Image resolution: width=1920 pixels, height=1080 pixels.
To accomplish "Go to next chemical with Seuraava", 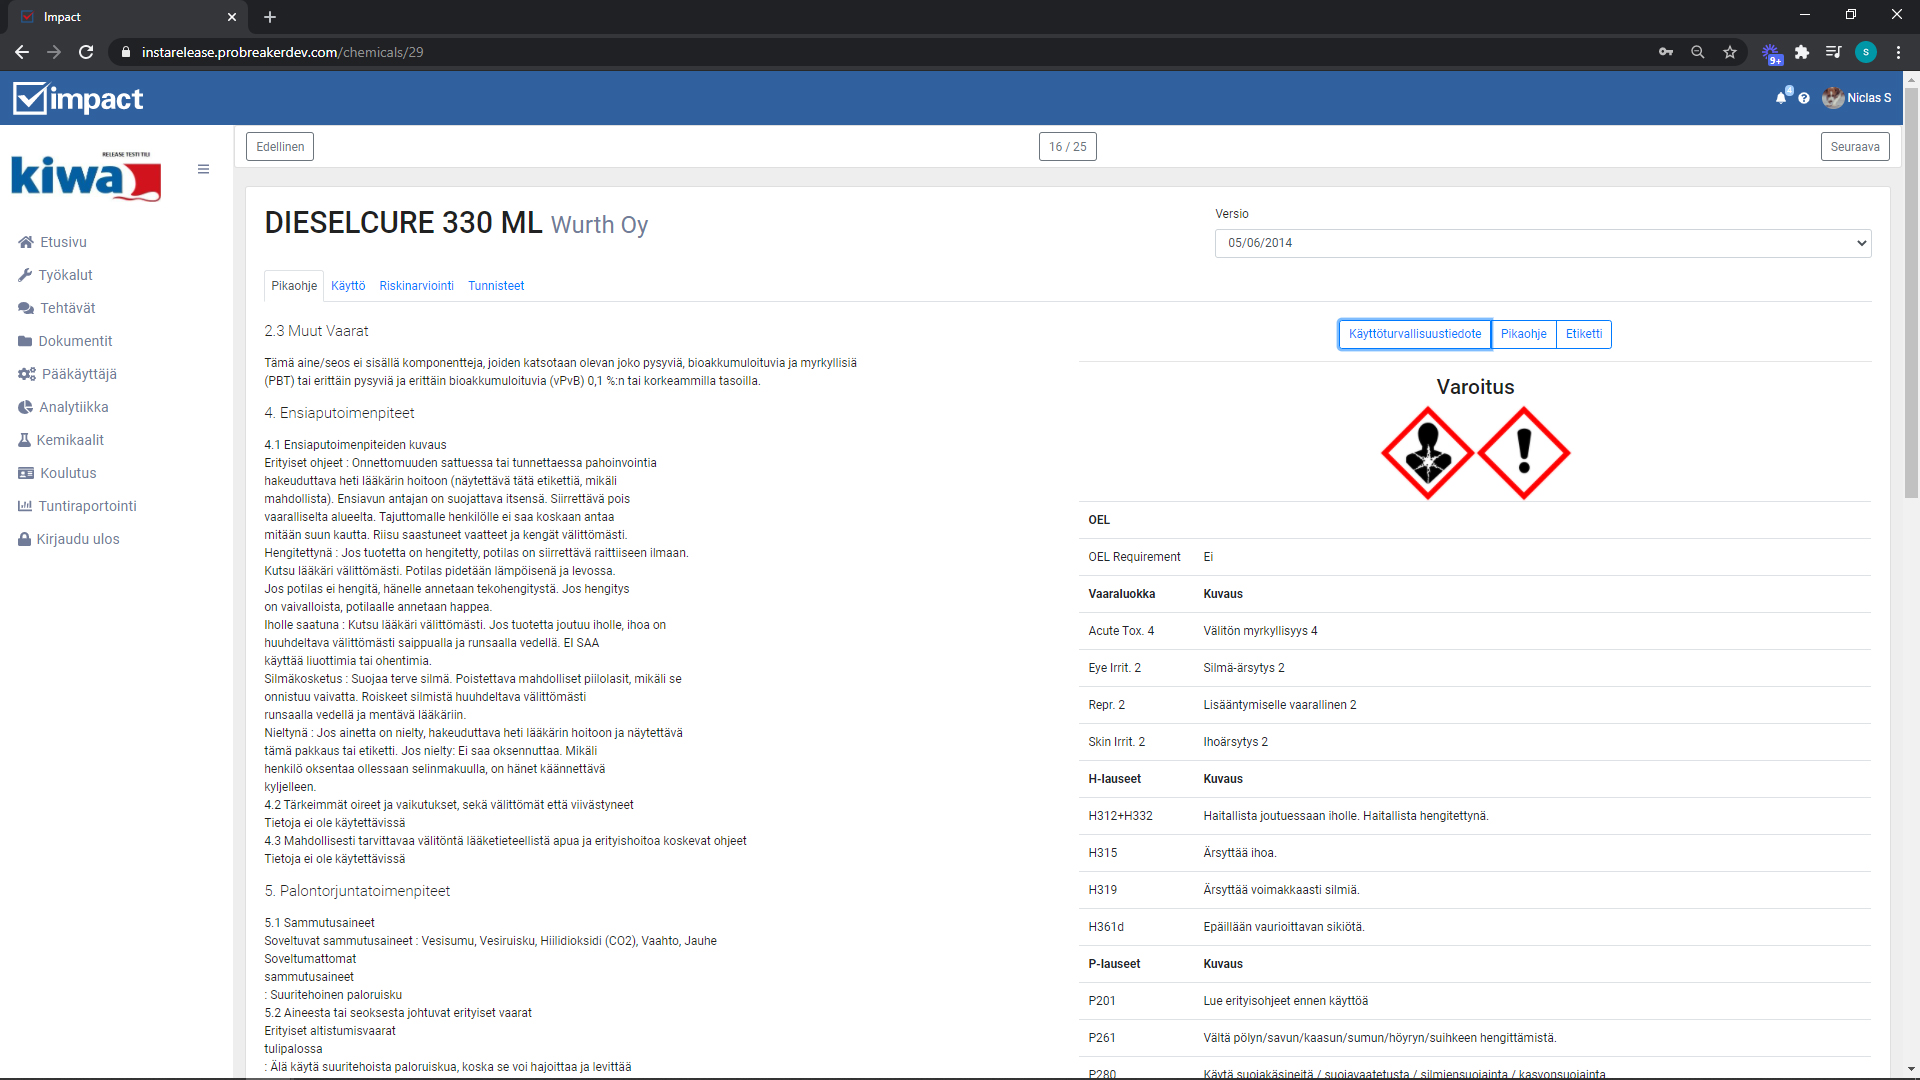I will [x=1855, y=147].
